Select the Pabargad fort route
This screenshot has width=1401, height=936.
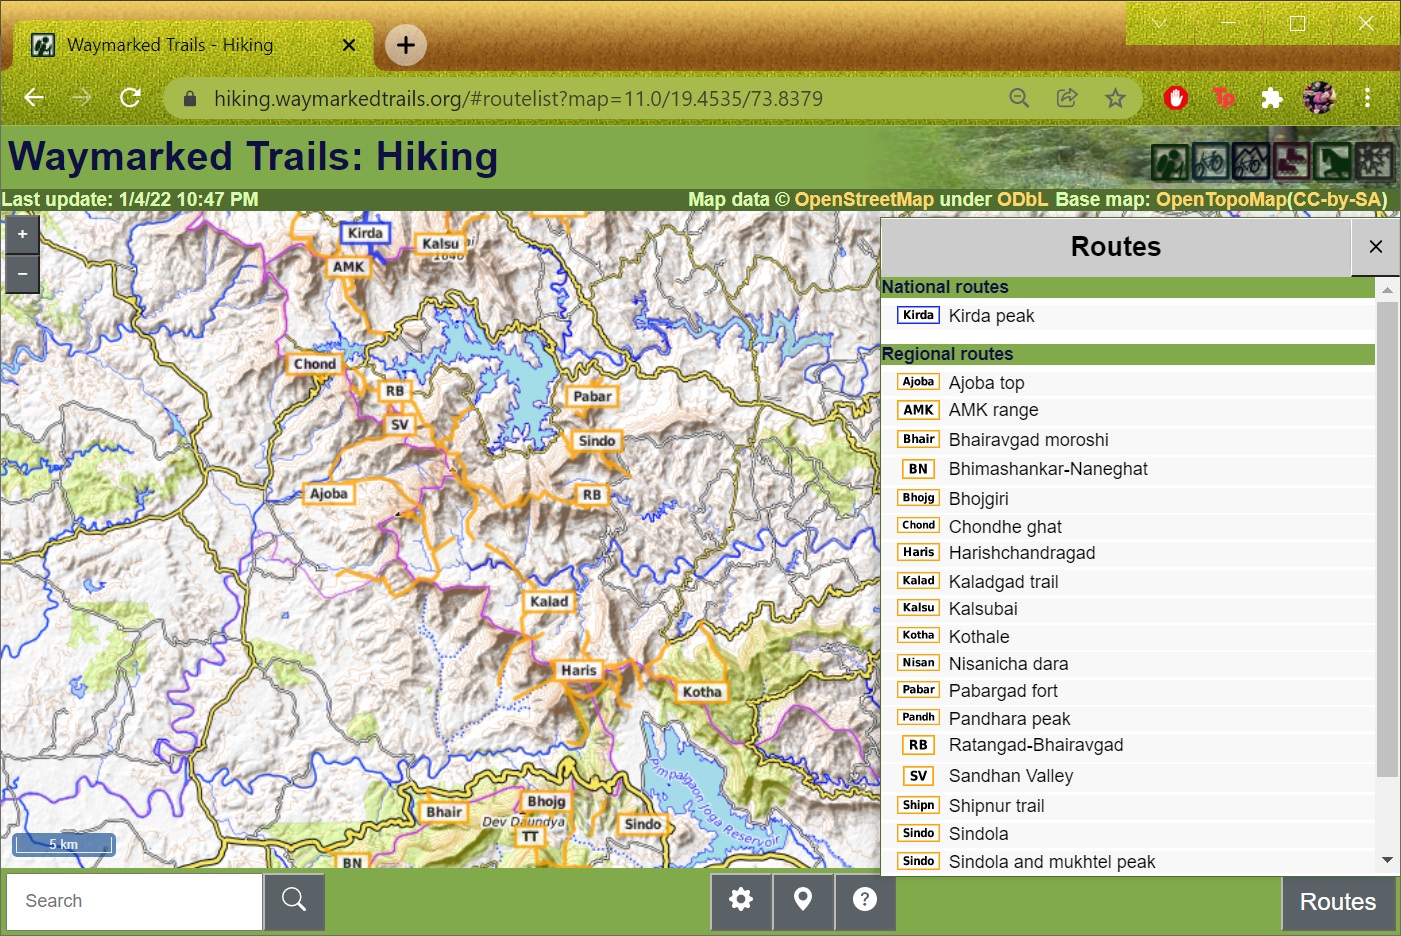(x=1128, y=690)
